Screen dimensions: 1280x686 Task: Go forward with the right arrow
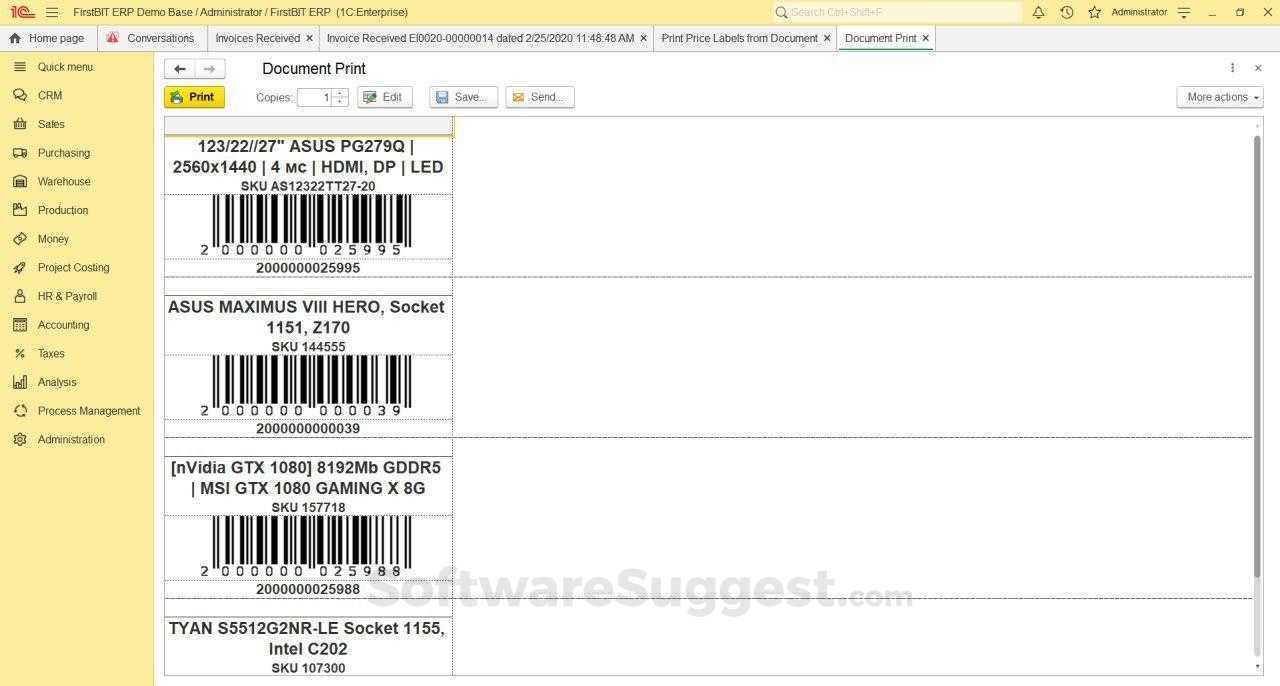pyautogui.click(x=210, y=69)
